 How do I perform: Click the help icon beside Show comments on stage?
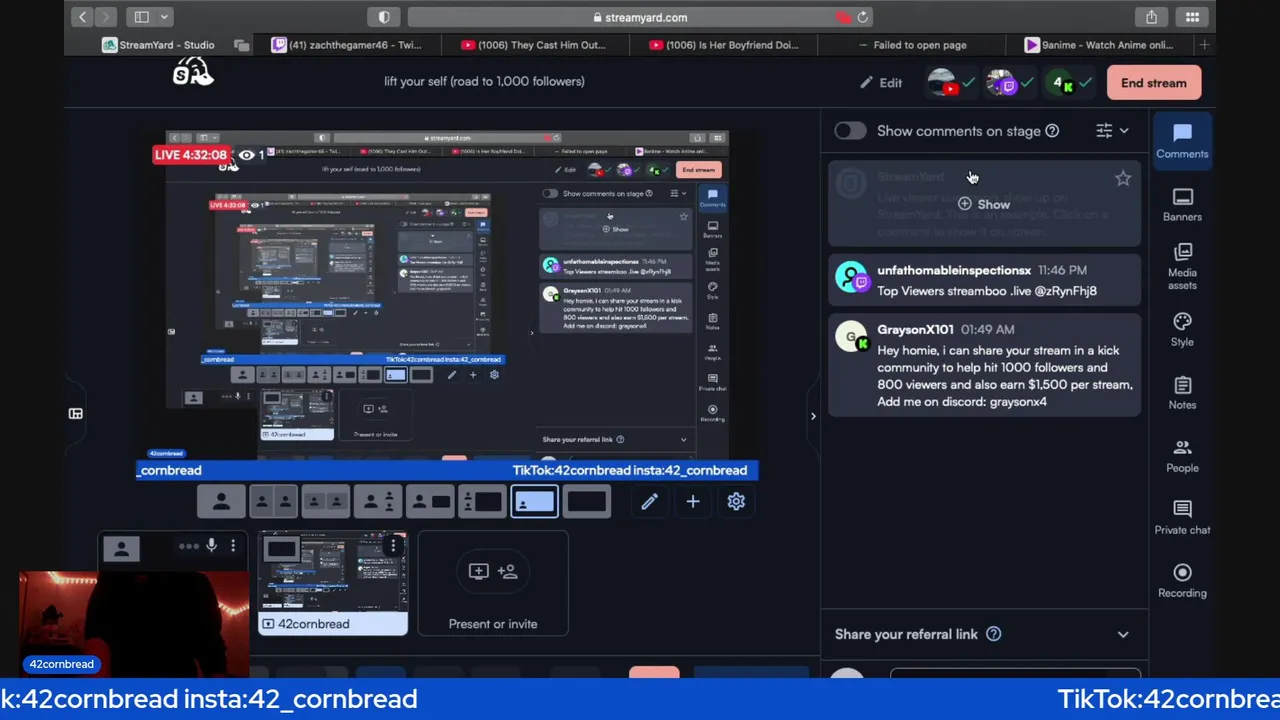click(x=1052, y=131)
